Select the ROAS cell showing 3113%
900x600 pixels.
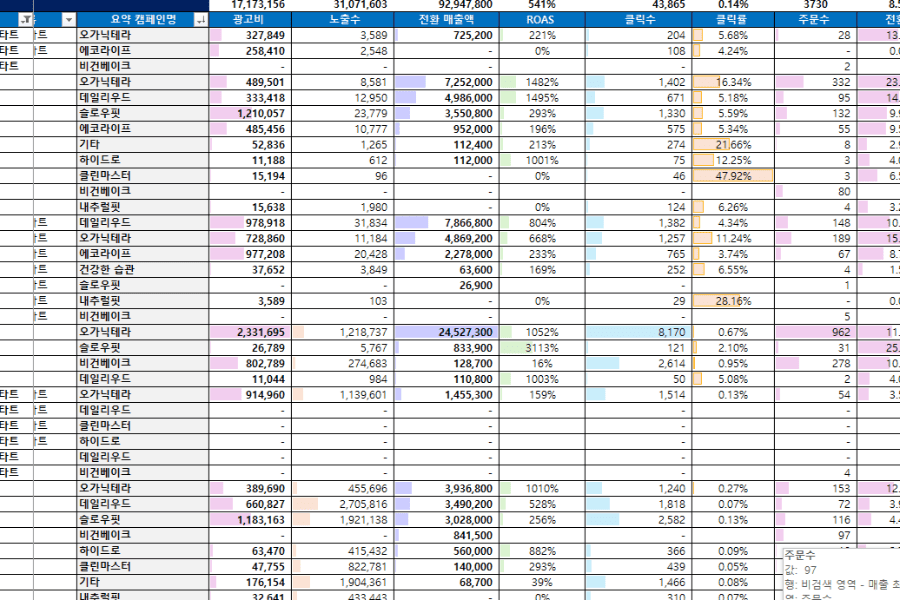coord(542,348)
